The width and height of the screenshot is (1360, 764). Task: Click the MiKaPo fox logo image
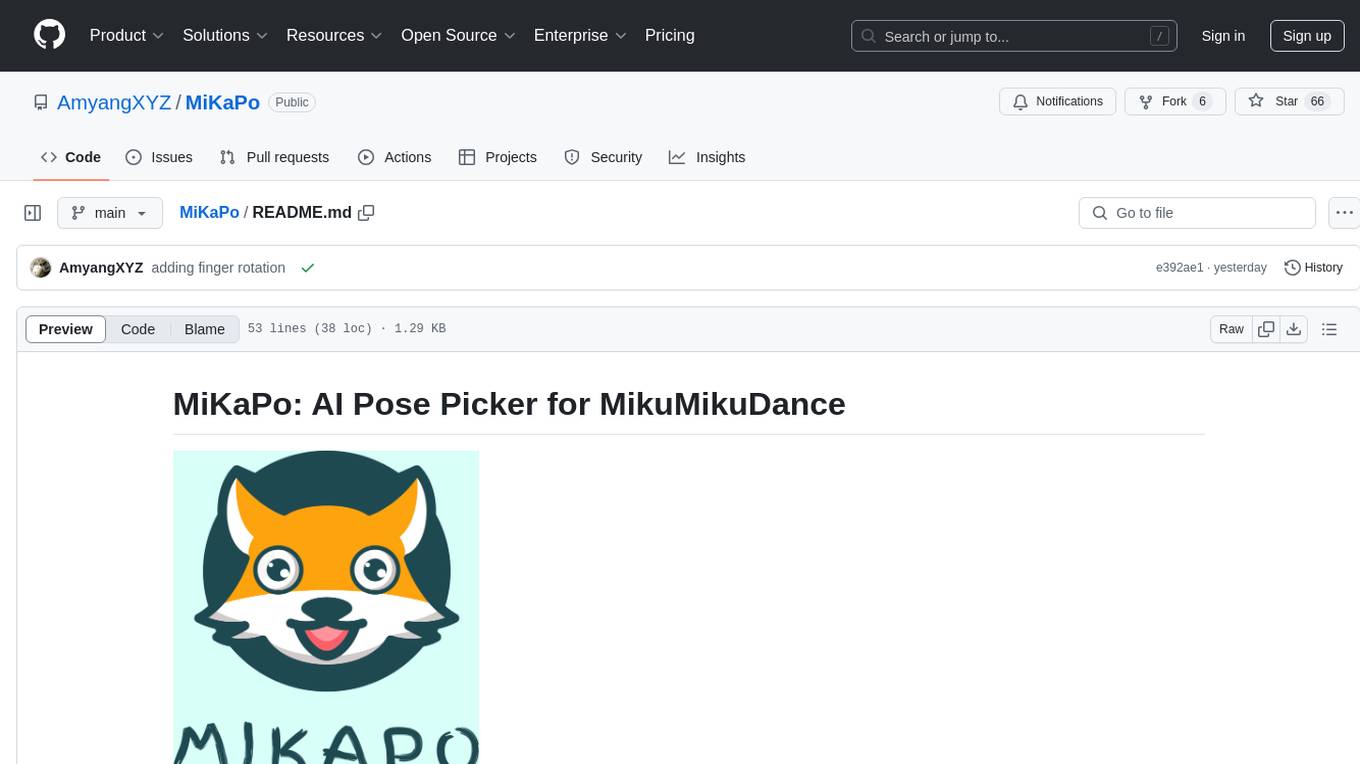326,607
